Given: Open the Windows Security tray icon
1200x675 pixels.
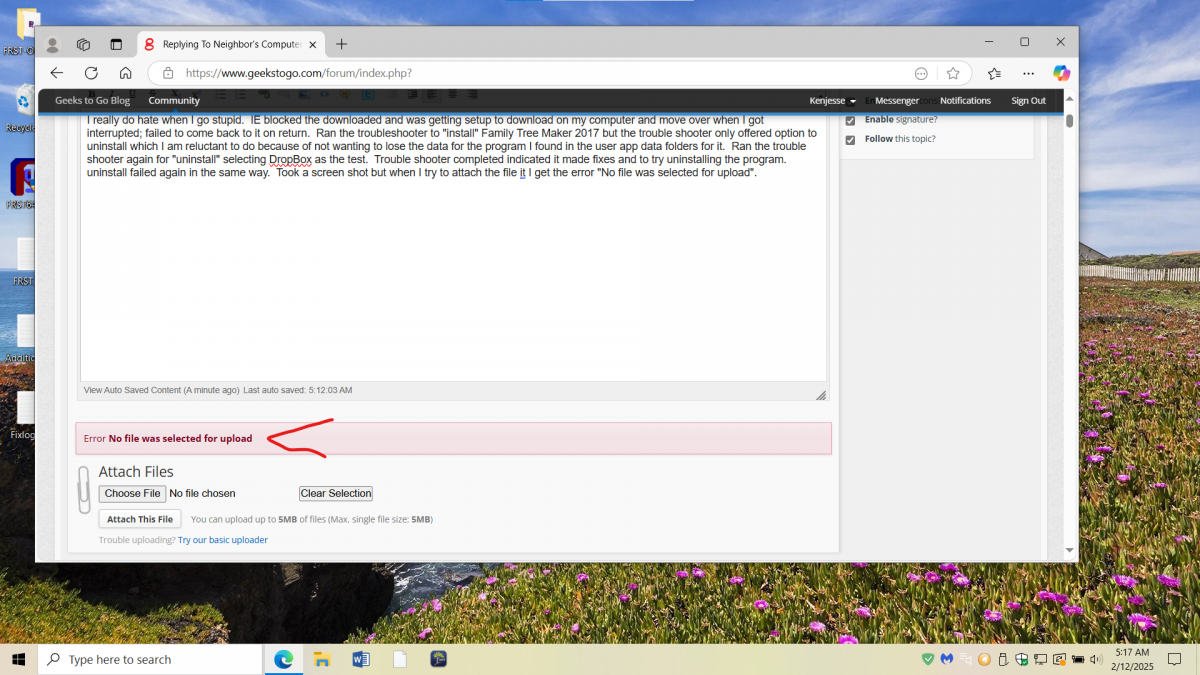Looking at the screenshot, I should tap(1021, 659).
